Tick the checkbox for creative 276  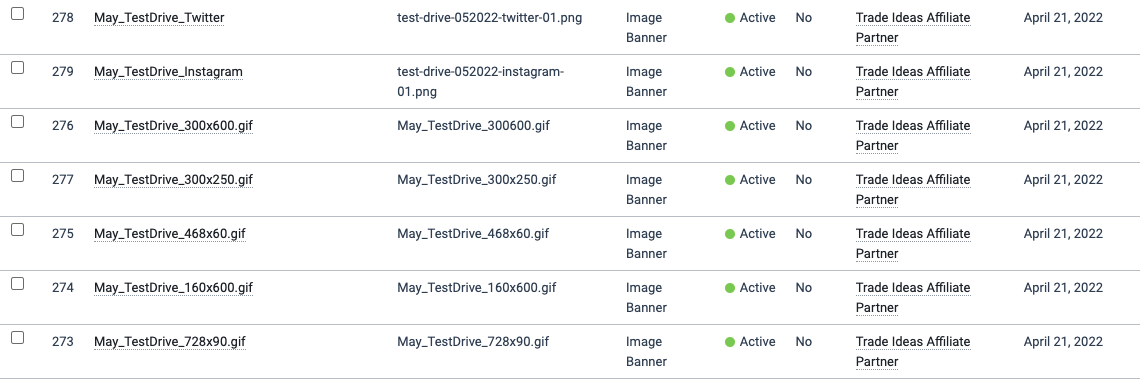pyautogui.click(x=17, y=121)
